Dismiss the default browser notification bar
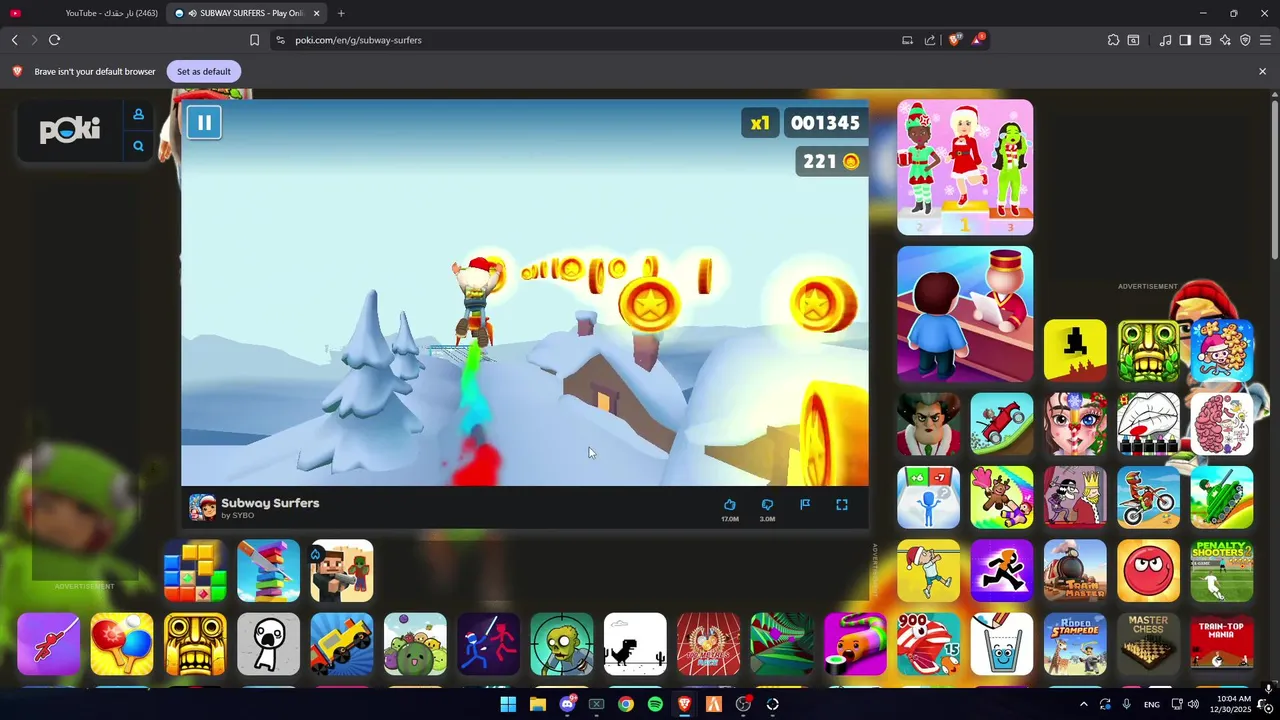 pyautogui.click(x=1262, y=71)
